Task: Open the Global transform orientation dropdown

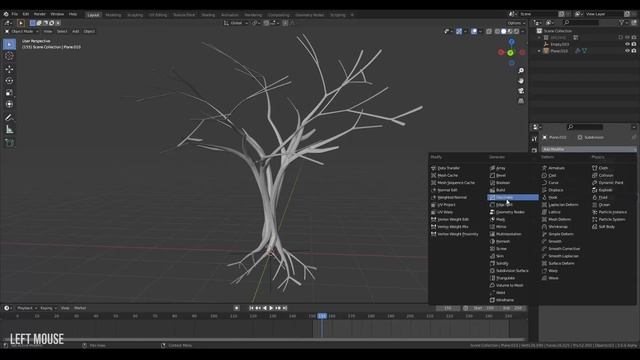Action: pos(236,23)
